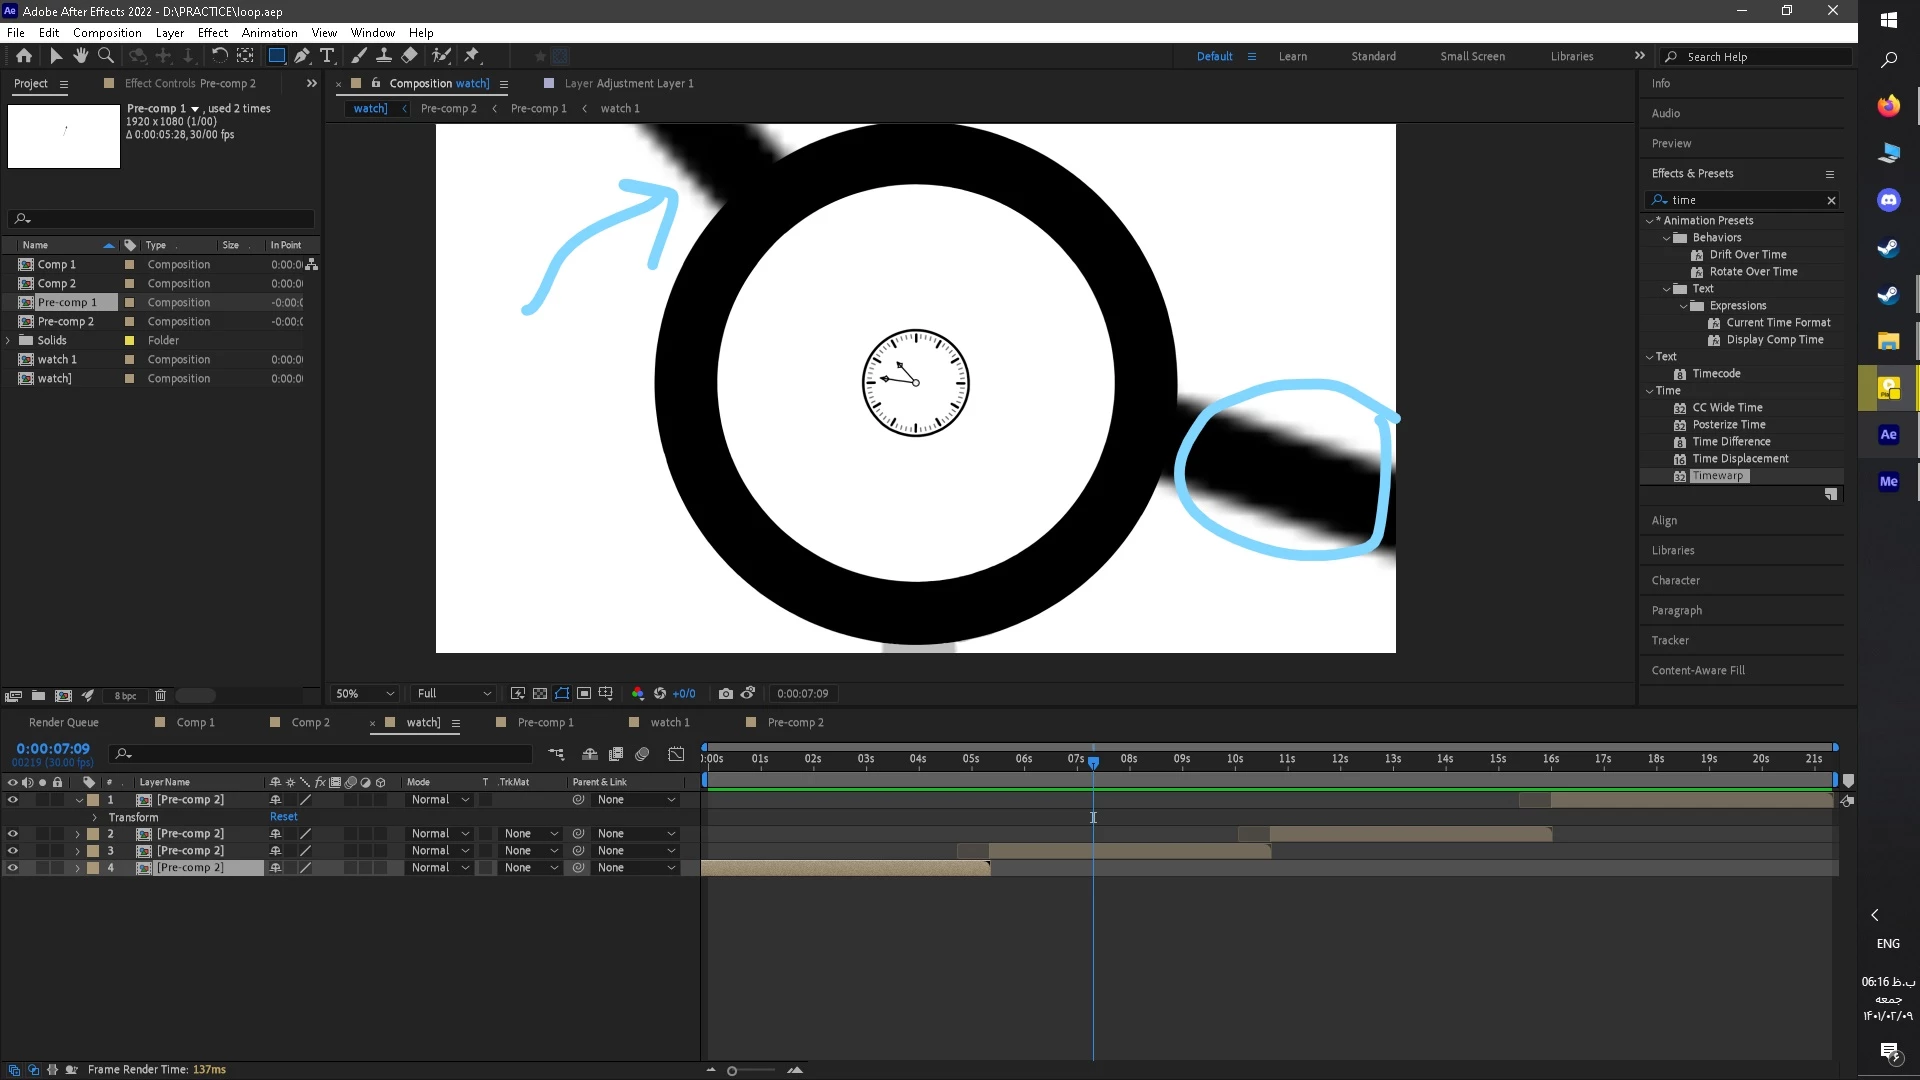Click the current time indicator at 07s
The height and width of the screenshot is (1080, 1920).
(x=1093, y=762)
